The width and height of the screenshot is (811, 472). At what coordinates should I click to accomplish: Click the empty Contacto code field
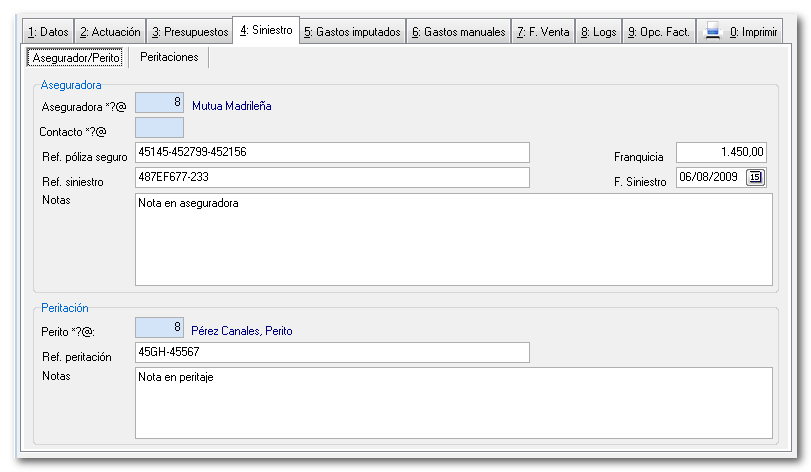click(x=159, y=128)
